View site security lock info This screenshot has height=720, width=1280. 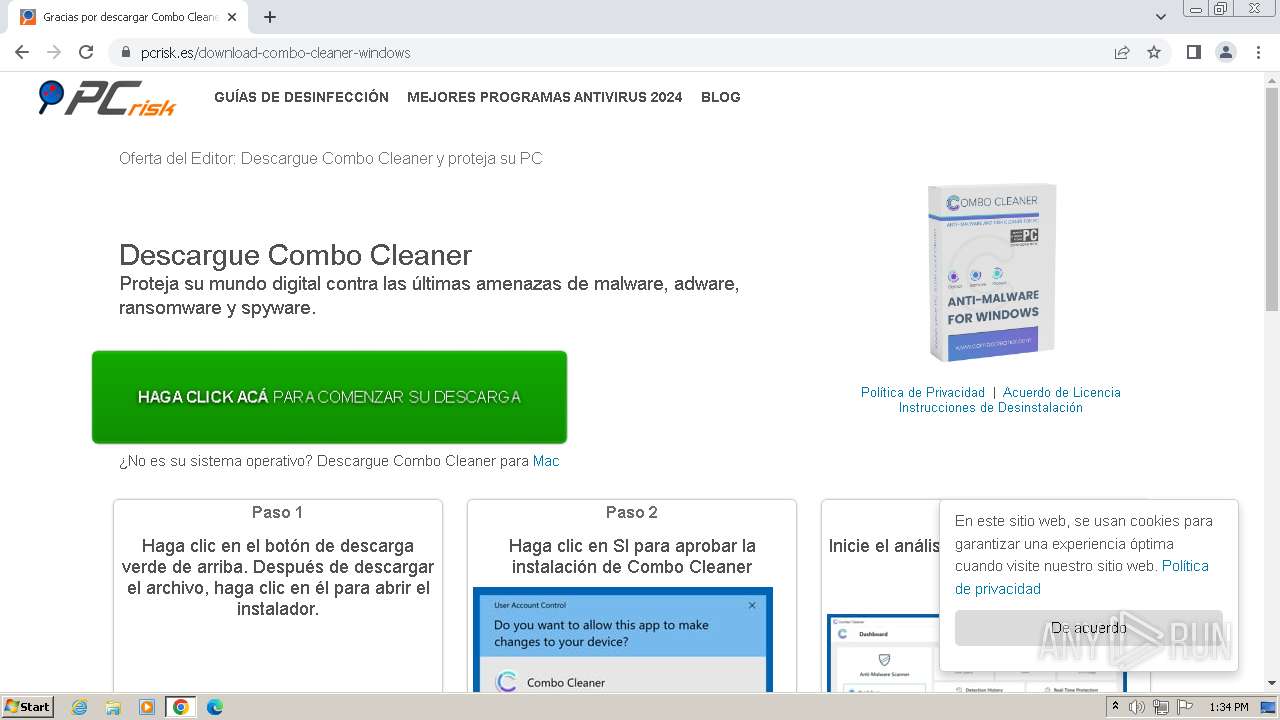click(126, 53)
